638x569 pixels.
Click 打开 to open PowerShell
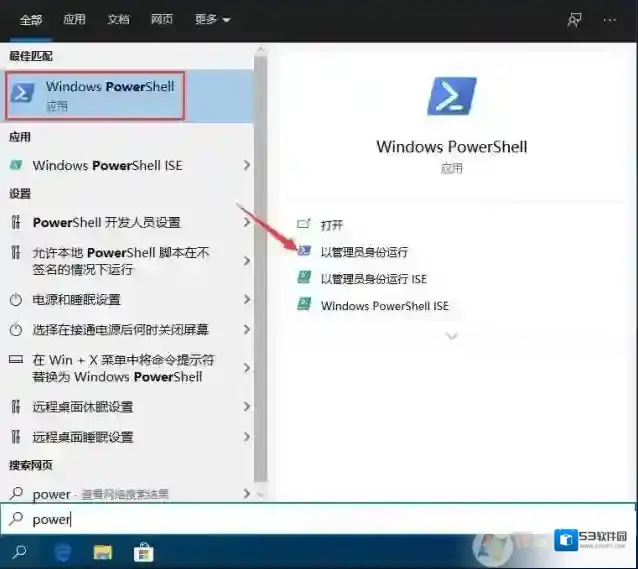332,225
